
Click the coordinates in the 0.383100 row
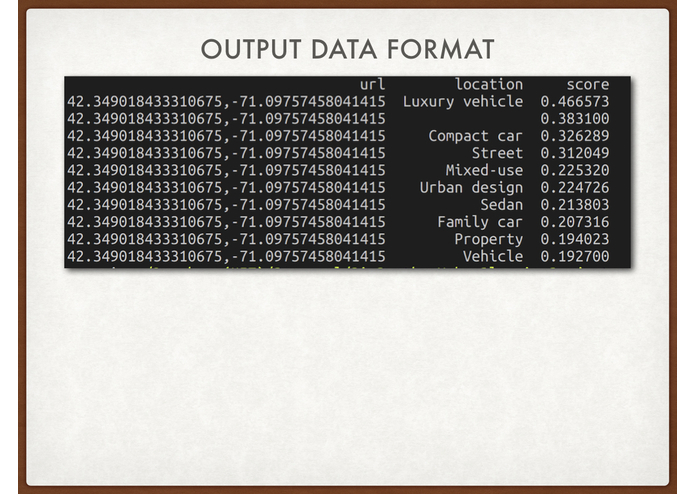(226, 119)
